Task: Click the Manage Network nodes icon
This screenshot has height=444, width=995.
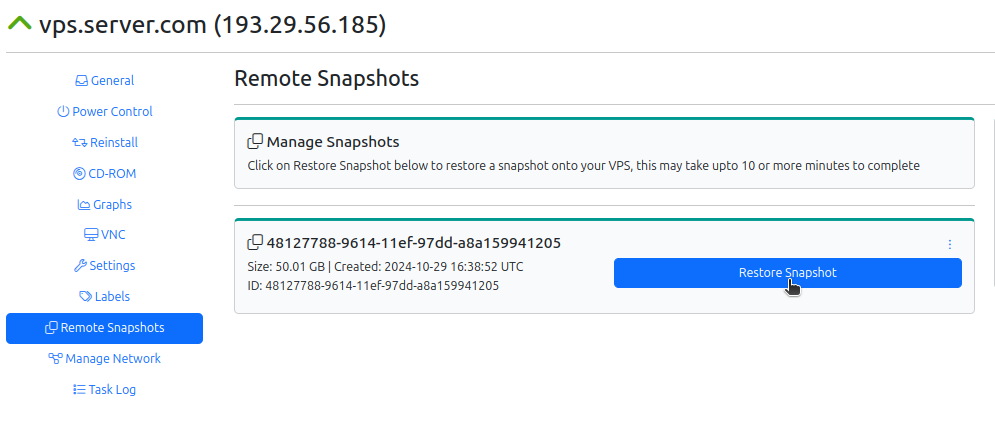Action: click(55, 359)
